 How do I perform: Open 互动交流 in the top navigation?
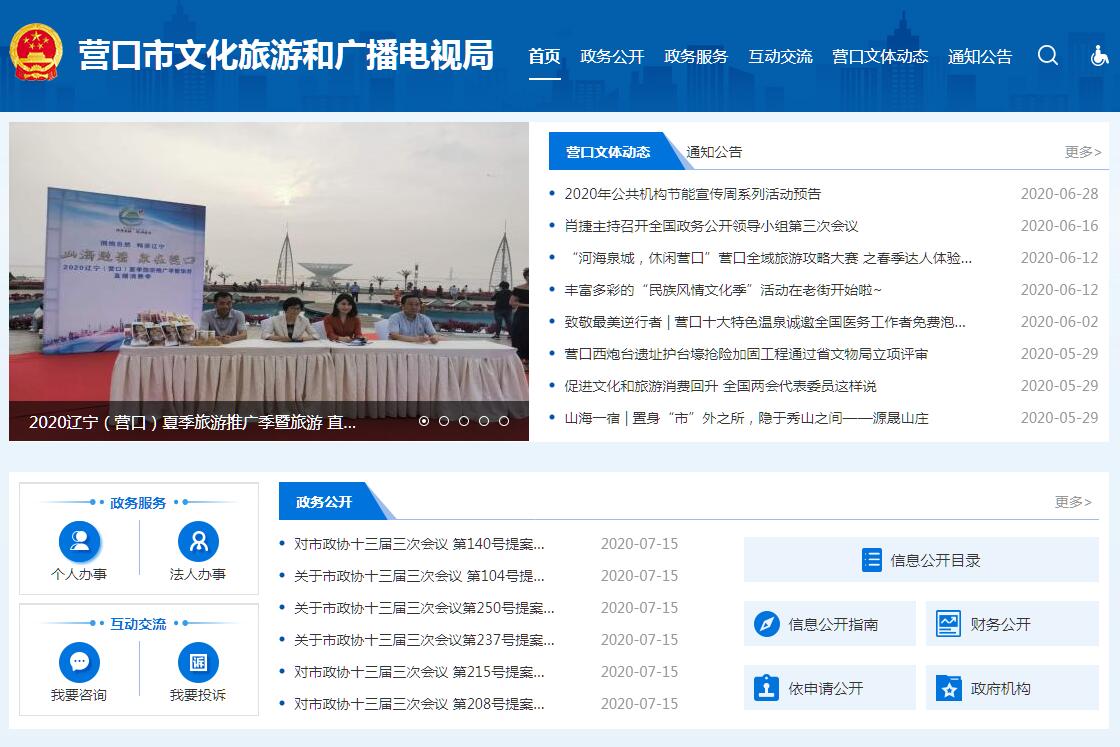[x=780, y=57]
